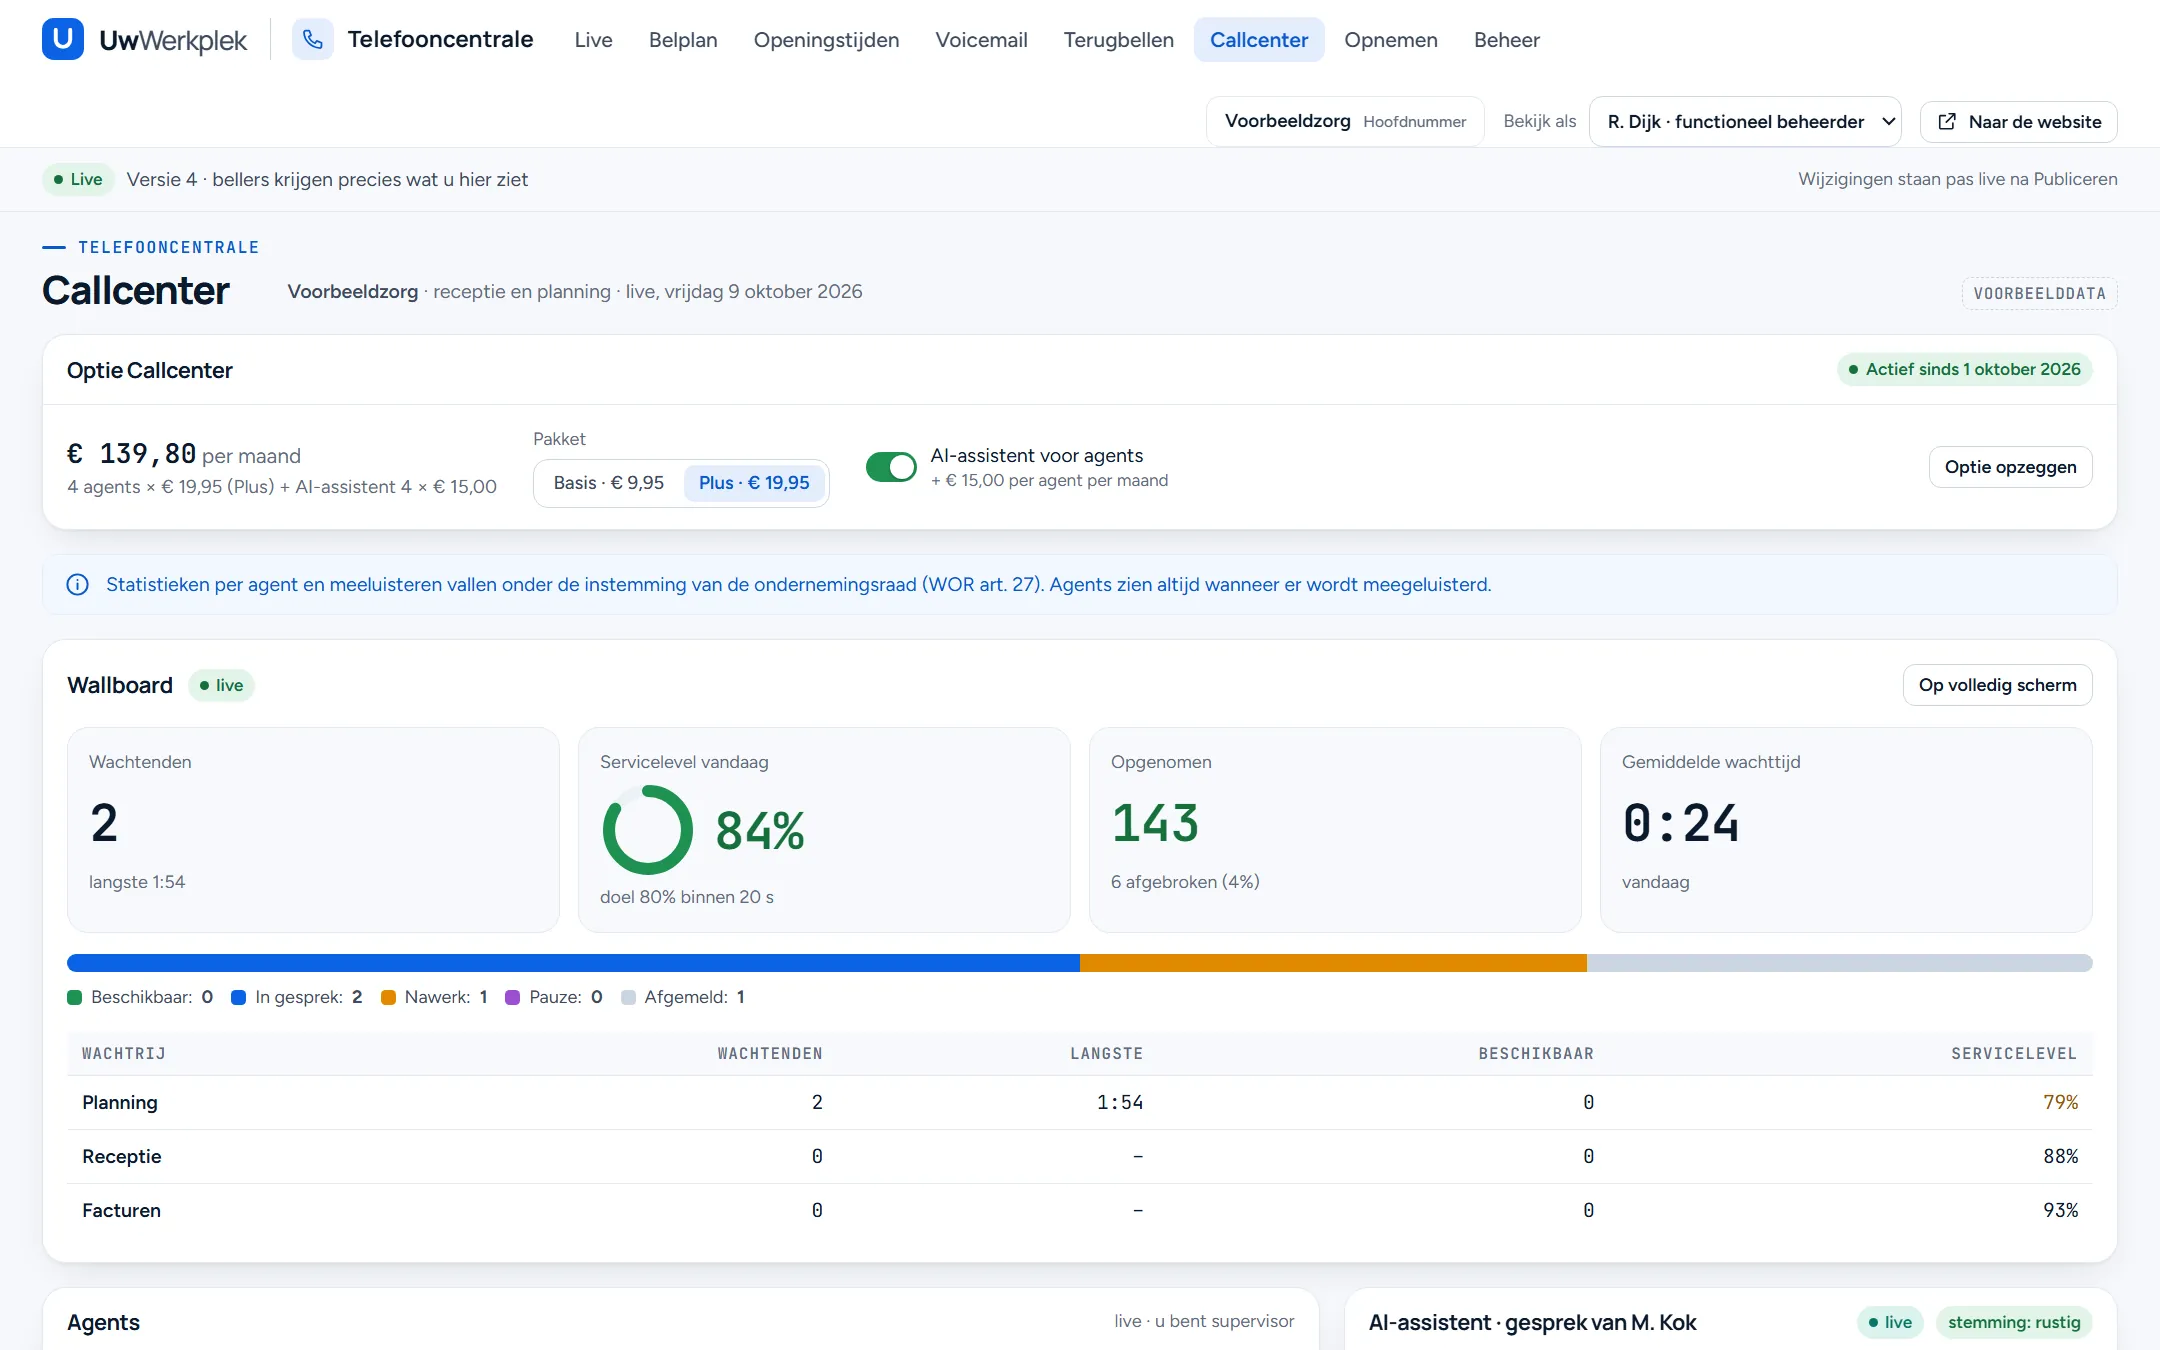
Task: Select the Basis € 9,95 package
Action: point(609,483)
